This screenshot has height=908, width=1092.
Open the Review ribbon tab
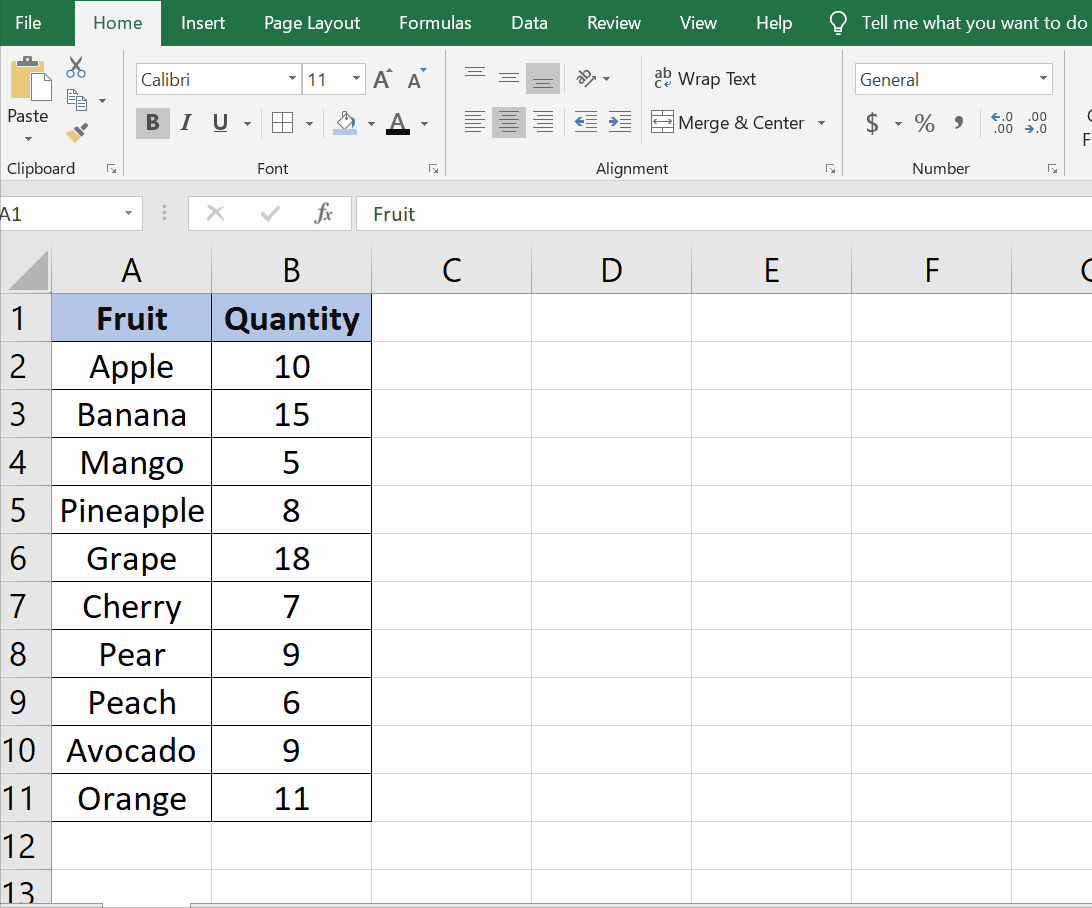coord(613,22)
